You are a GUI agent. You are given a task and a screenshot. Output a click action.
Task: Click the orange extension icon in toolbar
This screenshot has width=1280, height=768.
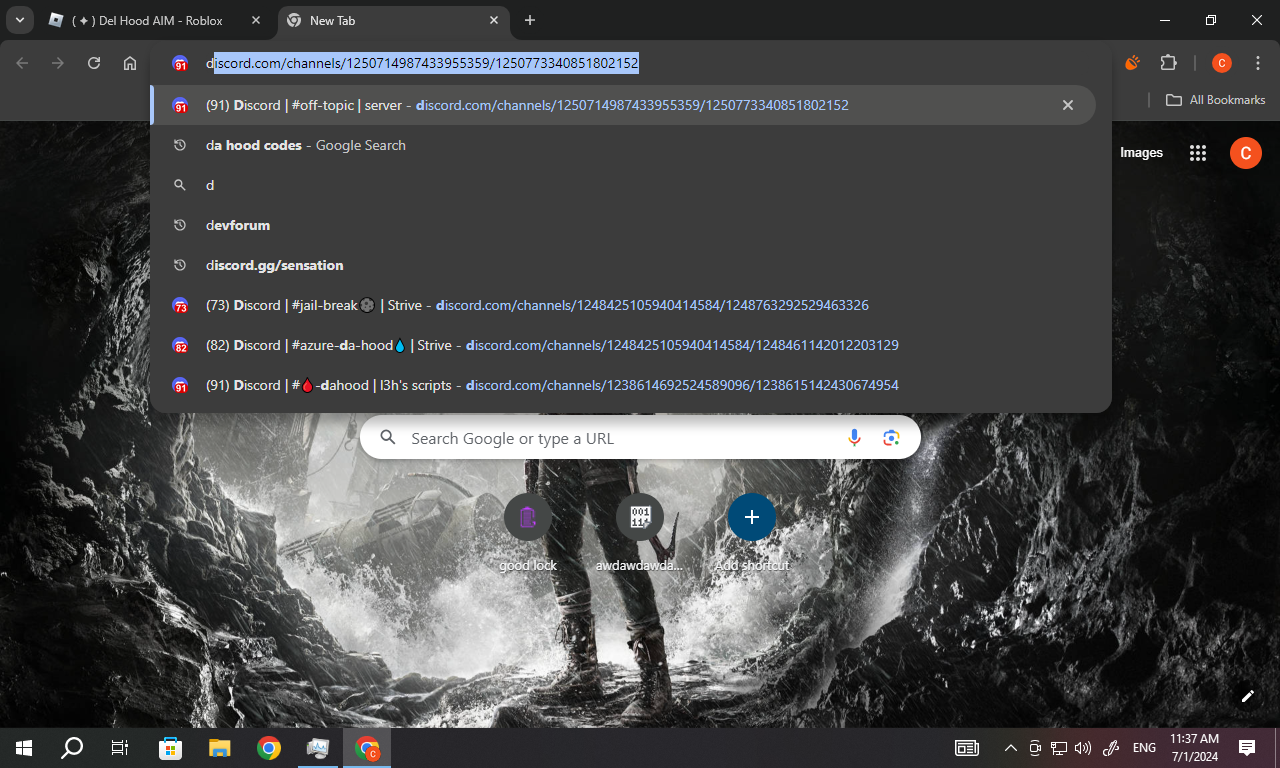(x=1132, y=63)
